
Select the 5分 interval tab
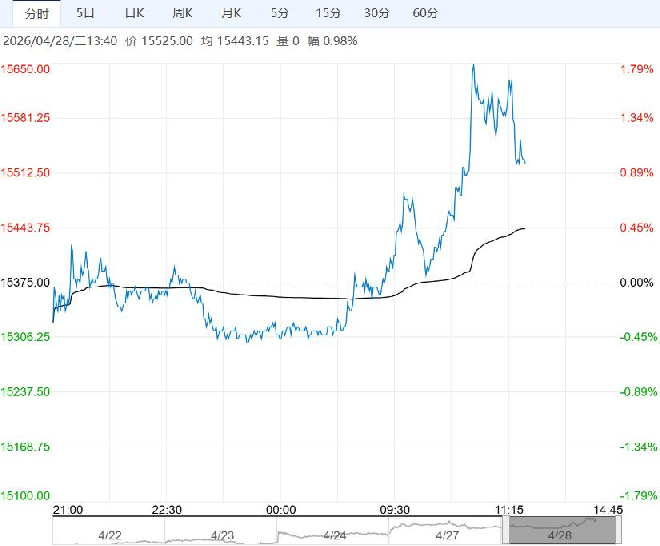click(x=281, y=13)
